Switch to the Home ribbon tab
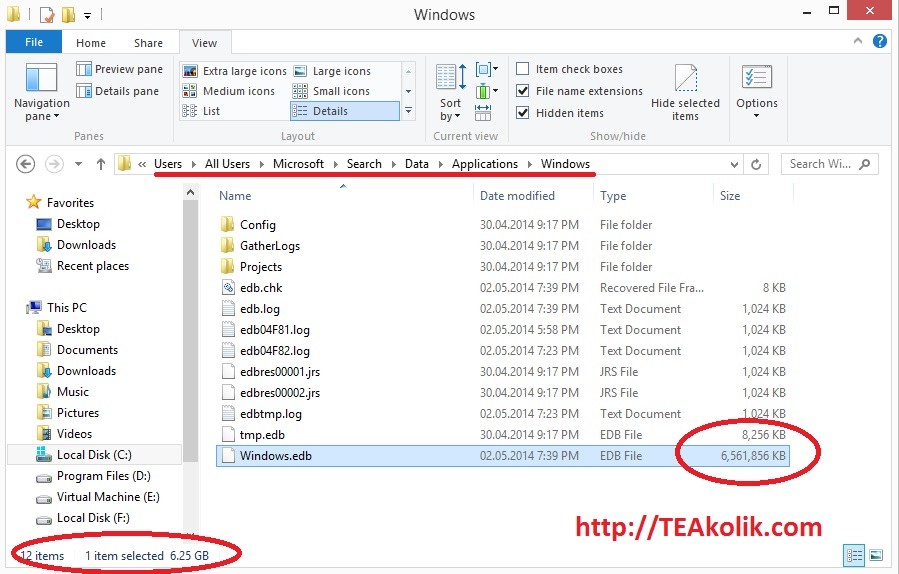Screen dimensions: 899x574 [91, 43]
